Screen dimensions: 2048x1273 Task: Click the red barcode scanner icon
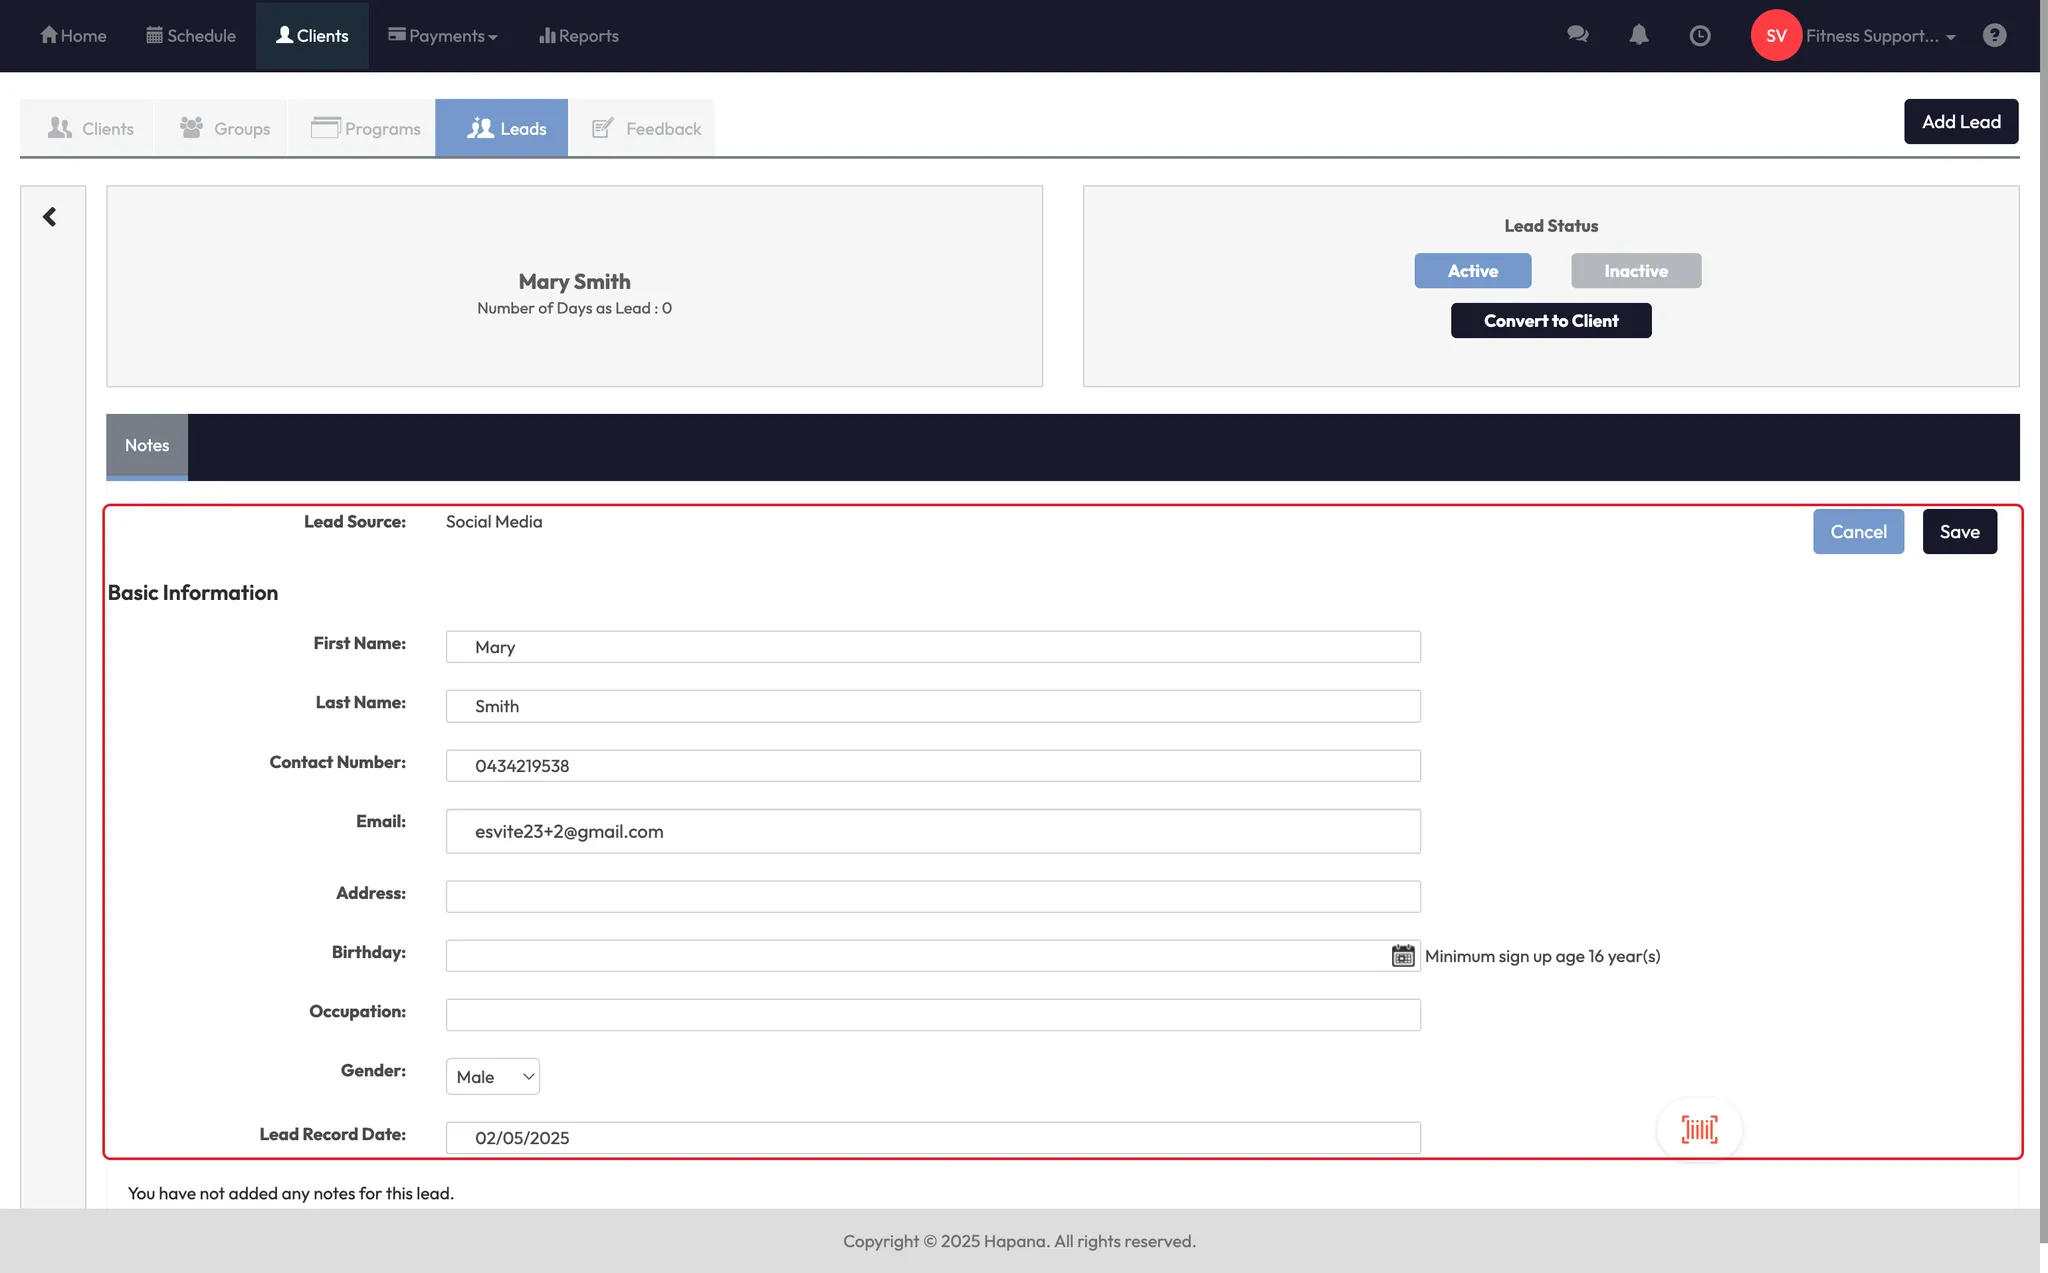tap(1699, 1129)
